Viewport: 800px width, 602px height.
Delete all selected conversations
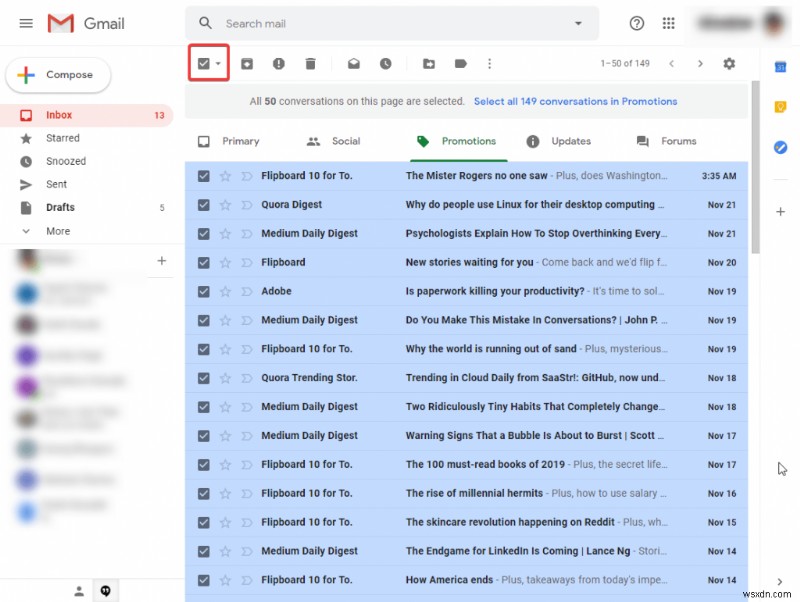311,63
